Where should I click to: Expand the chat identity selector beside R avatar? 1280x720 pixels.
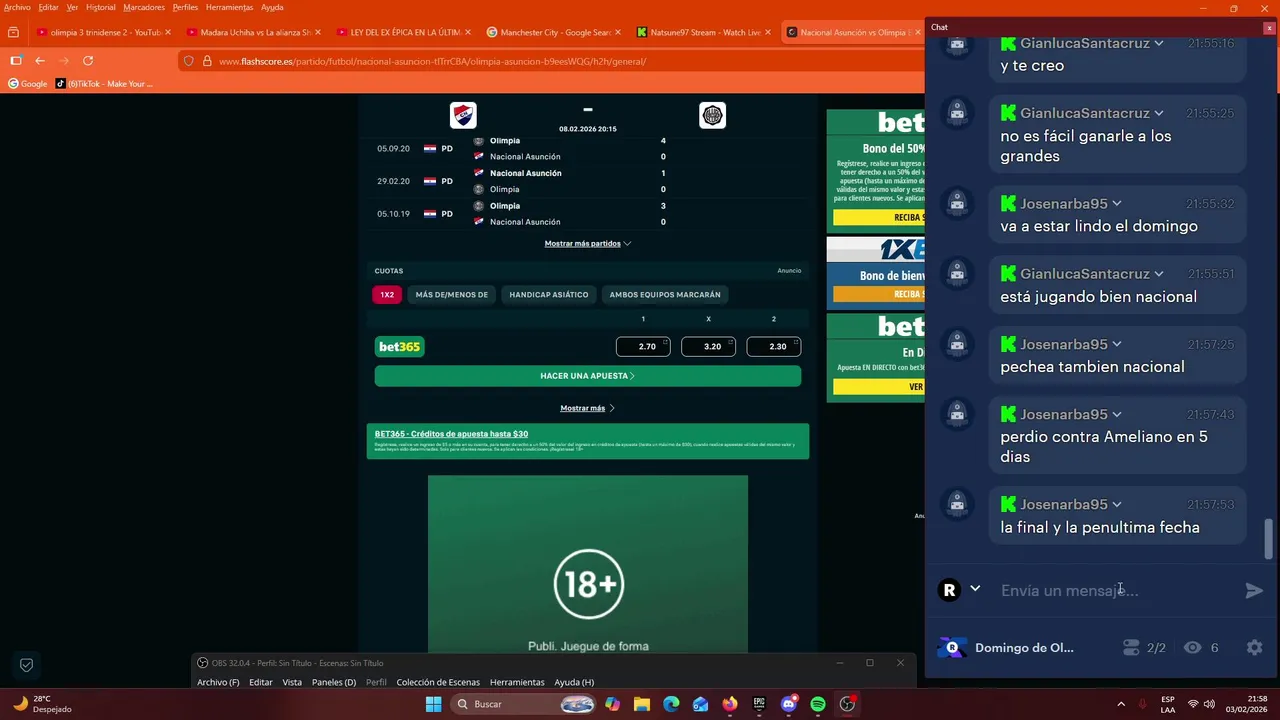pyautogui.click(x=975, y=589)
